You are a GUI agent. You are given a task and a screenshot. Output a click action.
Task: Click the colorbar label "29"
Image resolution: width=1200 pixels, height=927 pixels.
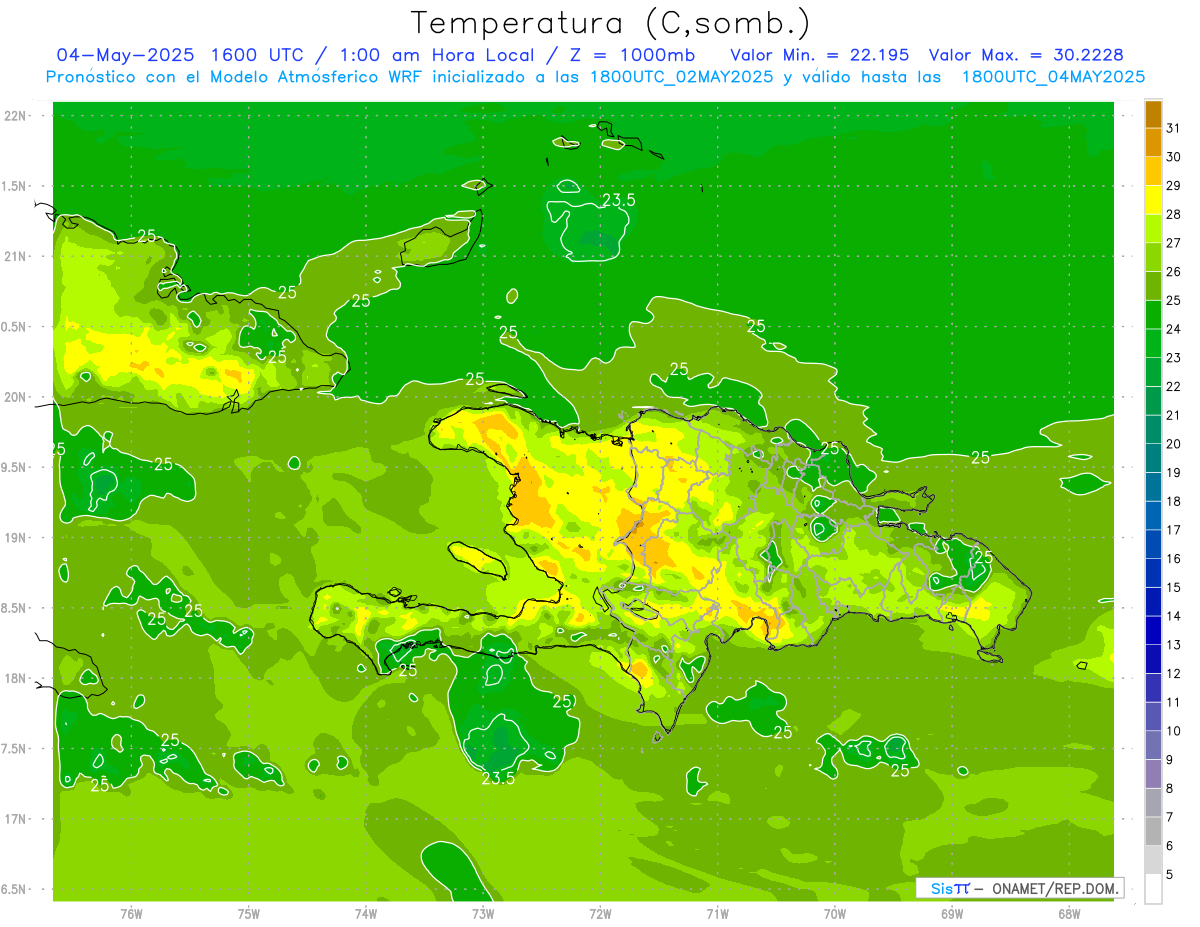coord(1174,185)
